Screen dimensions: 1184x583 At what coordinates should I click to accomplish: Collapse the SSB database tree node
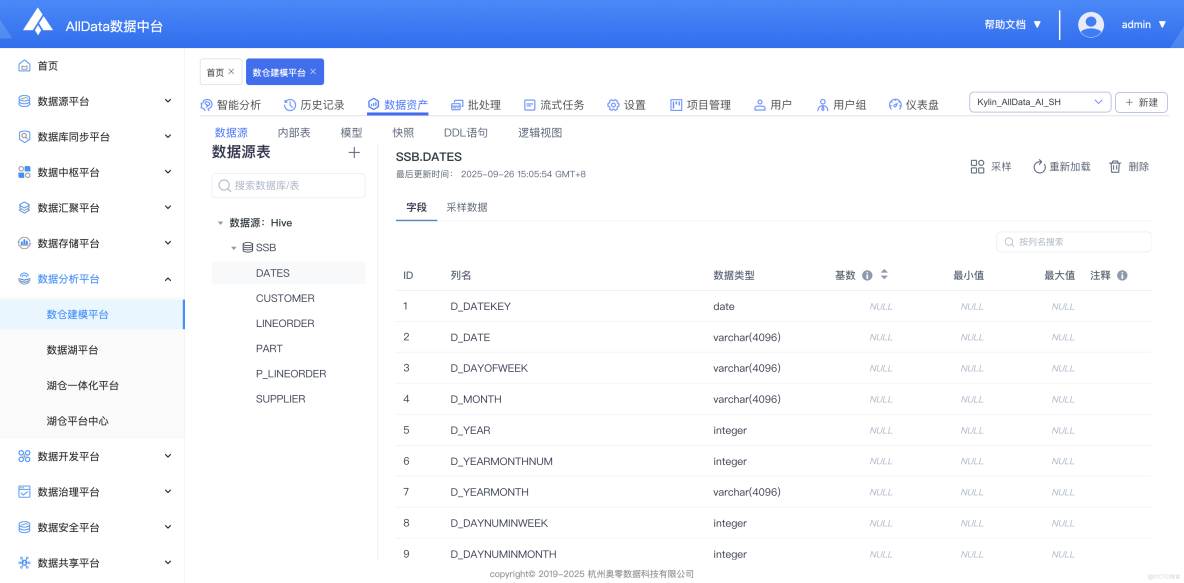click(x=235, y=247)
